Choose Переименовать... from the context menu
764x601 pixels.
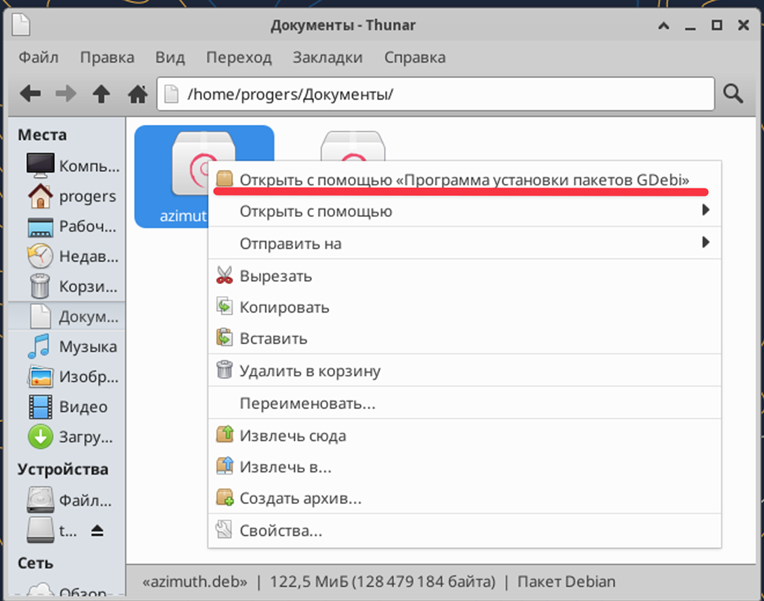coord(464,403)
